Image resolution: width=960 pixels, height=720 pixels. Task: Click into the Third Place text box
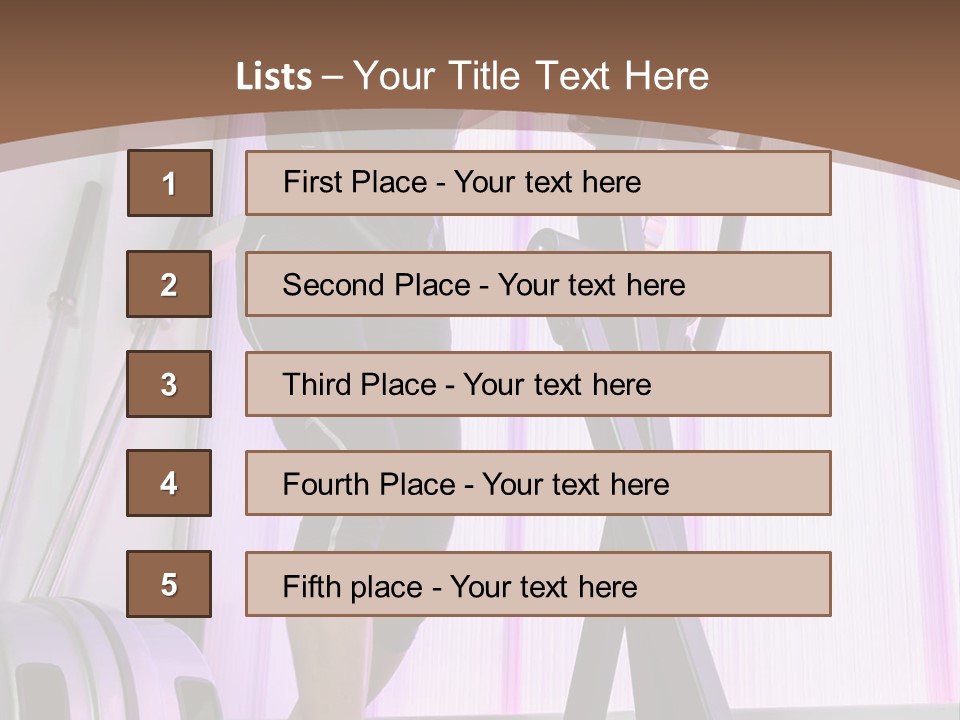538,384
